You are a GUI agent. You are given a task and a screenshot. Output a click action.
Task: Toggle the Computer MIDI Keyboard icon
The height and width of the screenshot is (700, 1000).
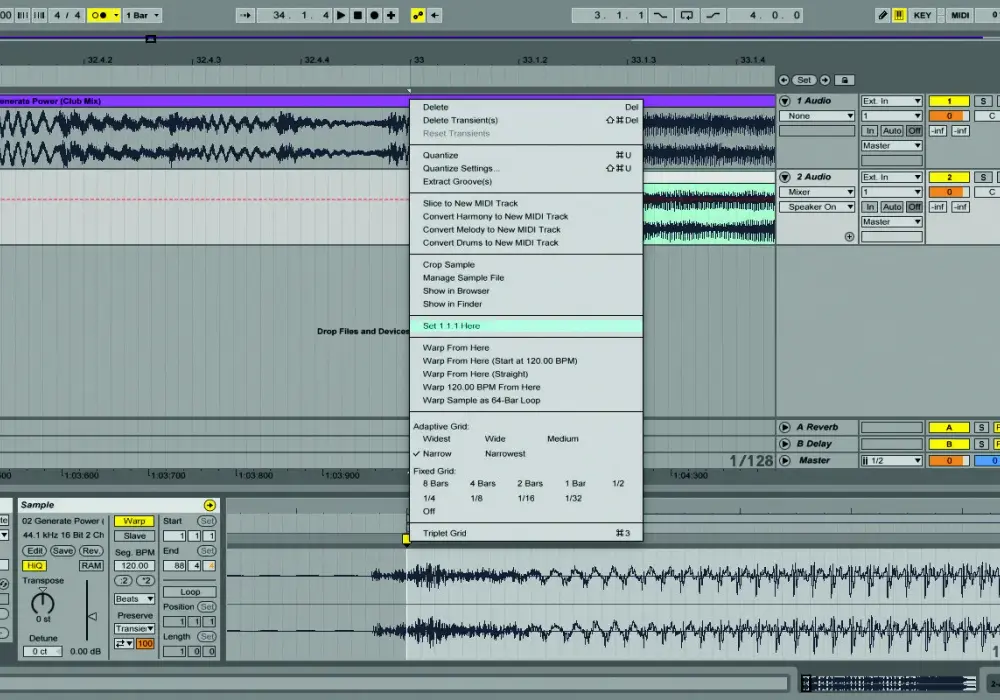point(899,15)
